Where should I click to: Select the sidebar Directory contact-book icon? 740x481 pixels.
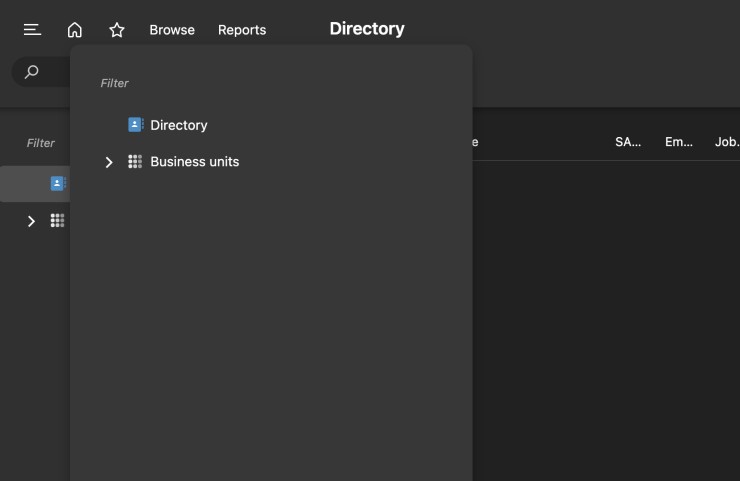coord(58,183)
